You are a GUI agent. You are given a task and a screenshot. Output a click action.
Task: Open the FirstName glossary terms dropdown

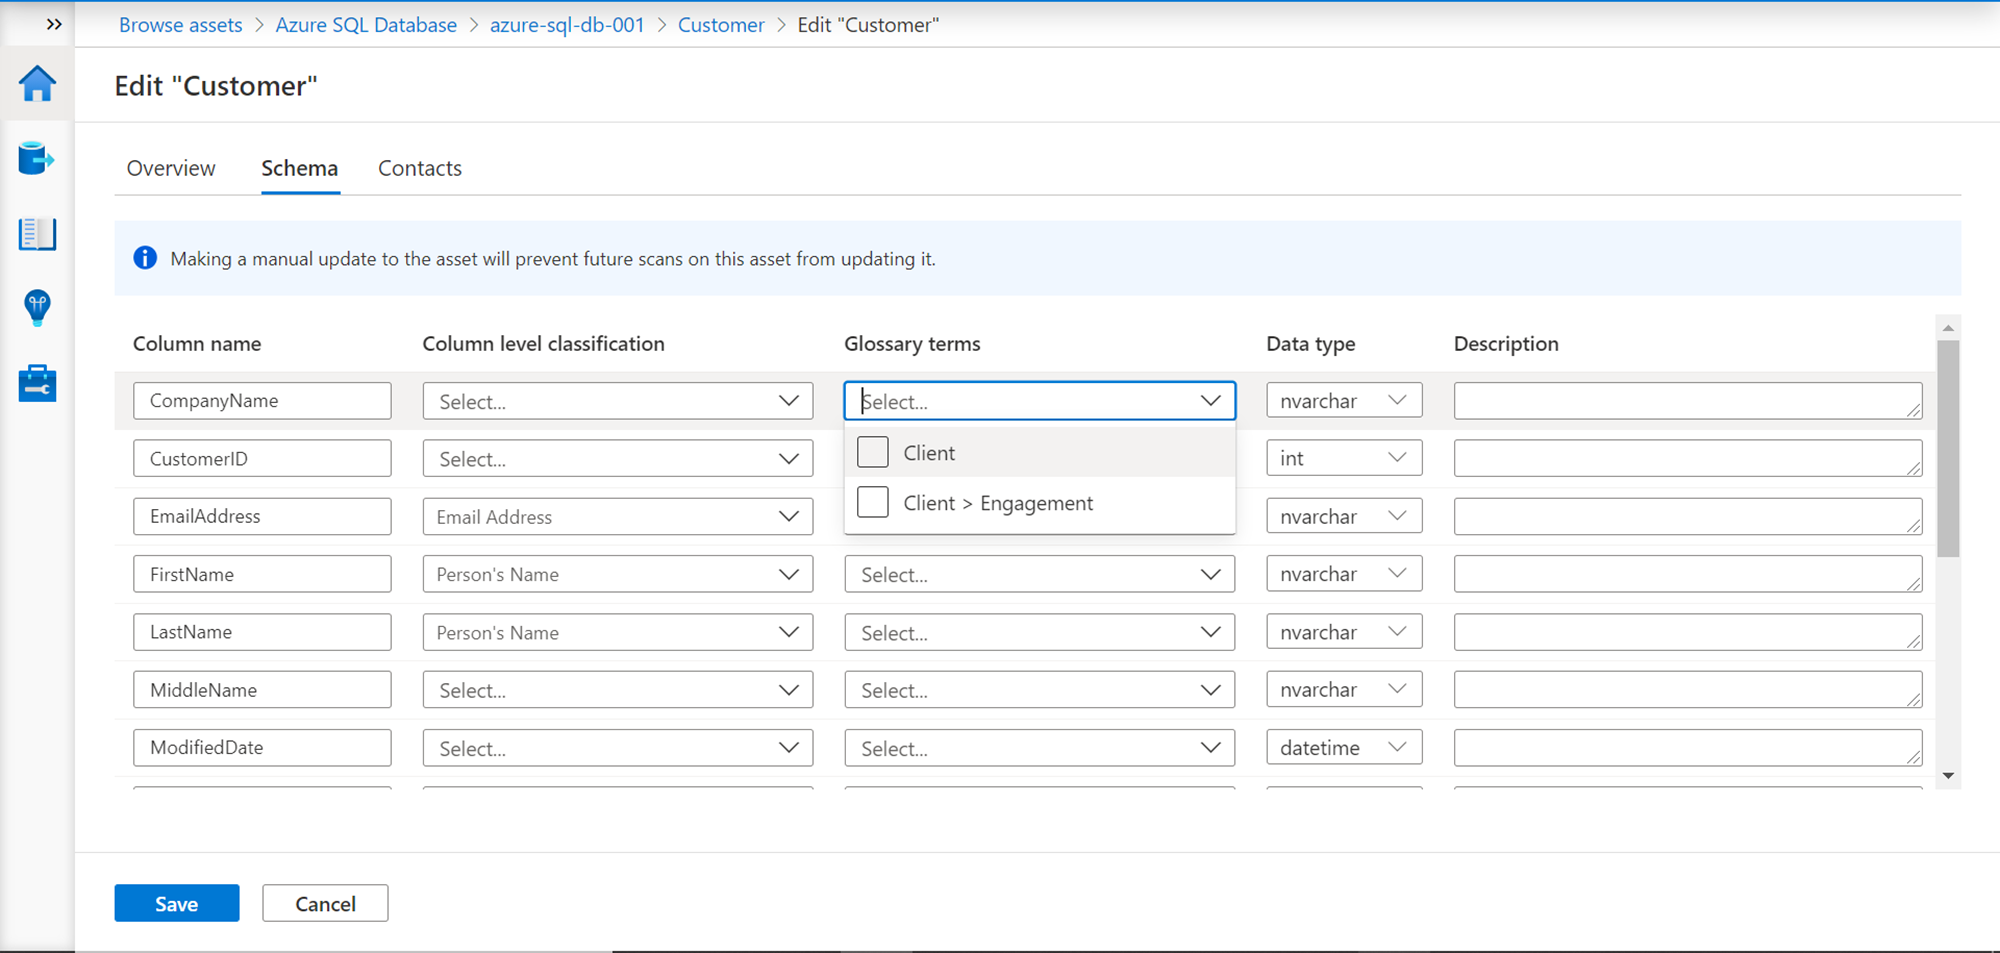click(1039, 575)
